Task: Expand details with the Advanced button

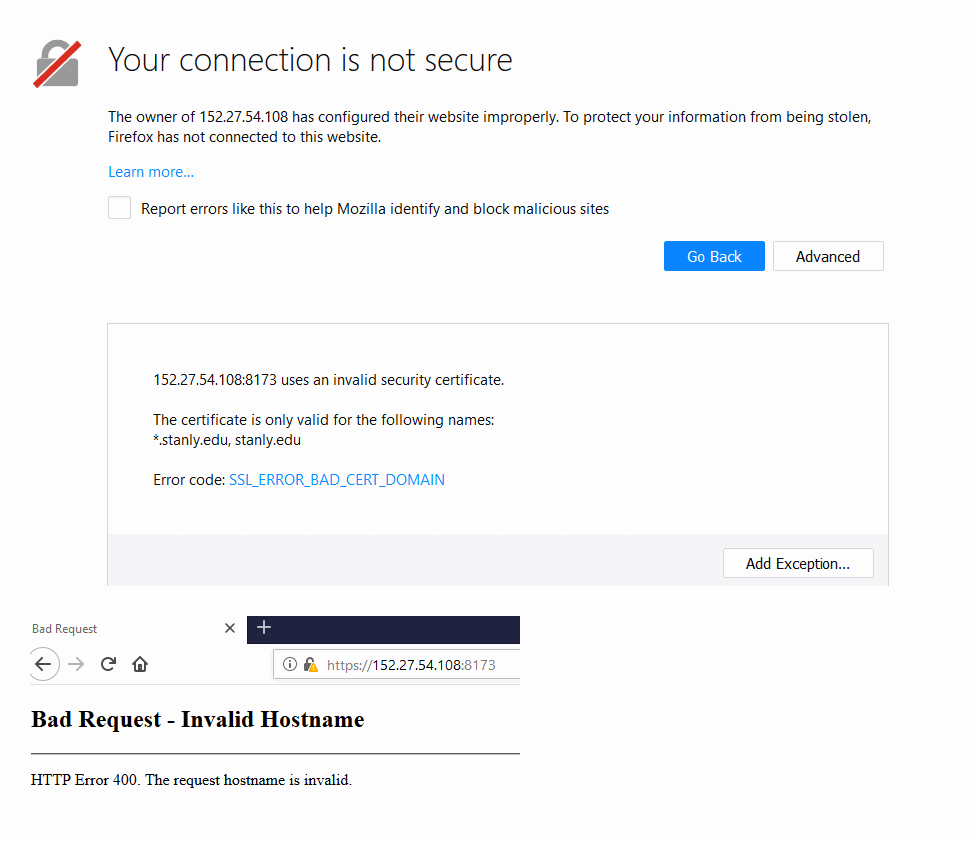Action: click(x=827, y=256)
